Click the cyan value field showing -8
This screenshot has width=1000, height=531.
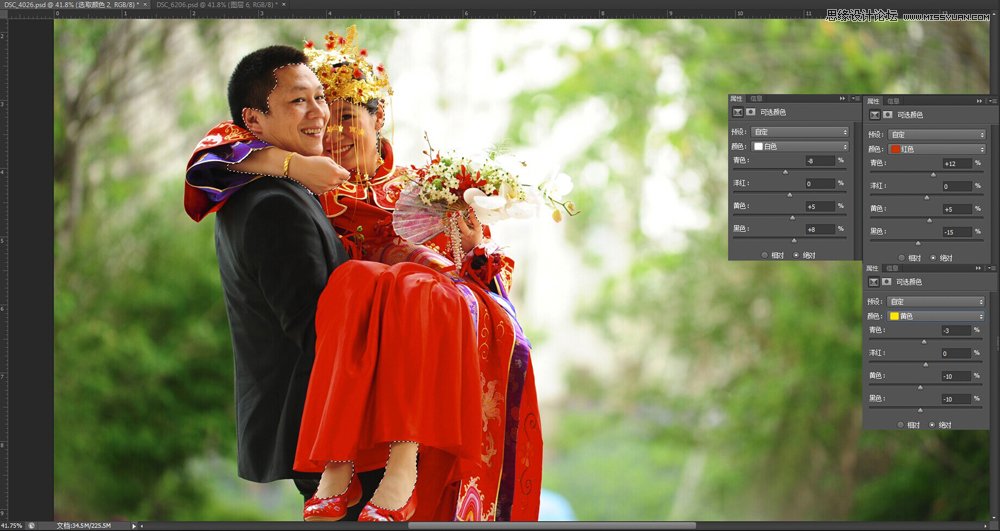coord(820,161)
